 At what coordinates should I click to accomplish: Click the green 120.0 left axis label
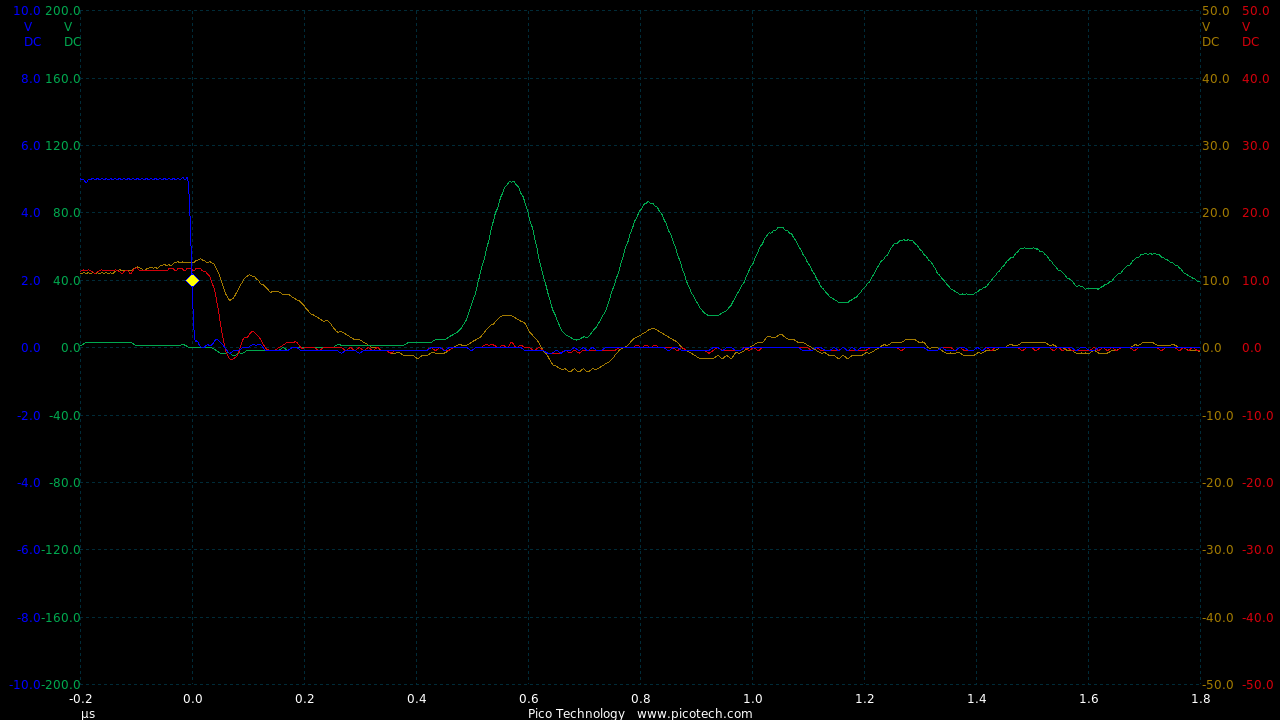coord(62,146)
